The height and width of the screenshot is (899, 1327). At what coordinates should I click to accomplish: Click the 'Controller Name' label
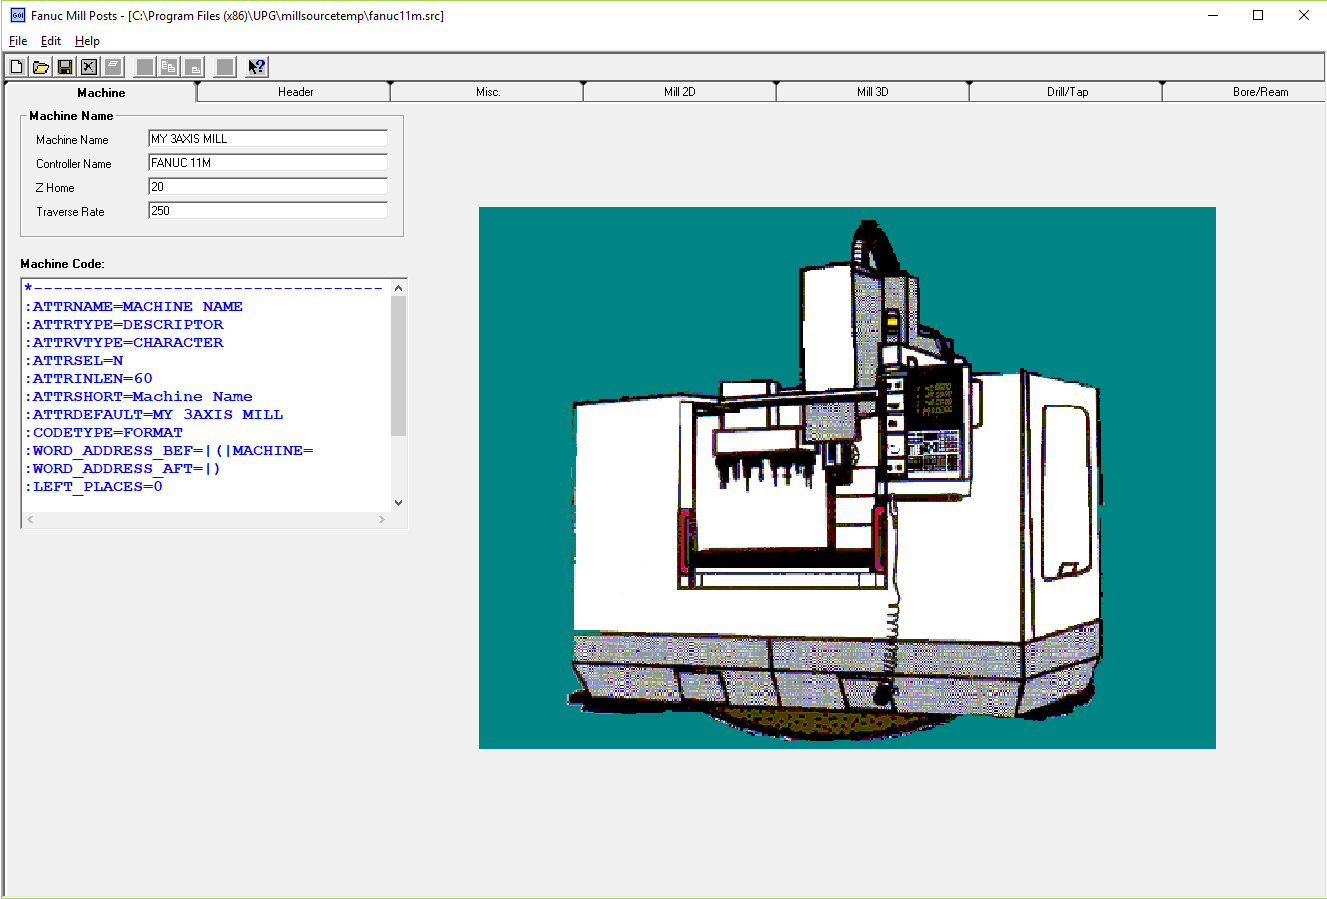[74, 164]
